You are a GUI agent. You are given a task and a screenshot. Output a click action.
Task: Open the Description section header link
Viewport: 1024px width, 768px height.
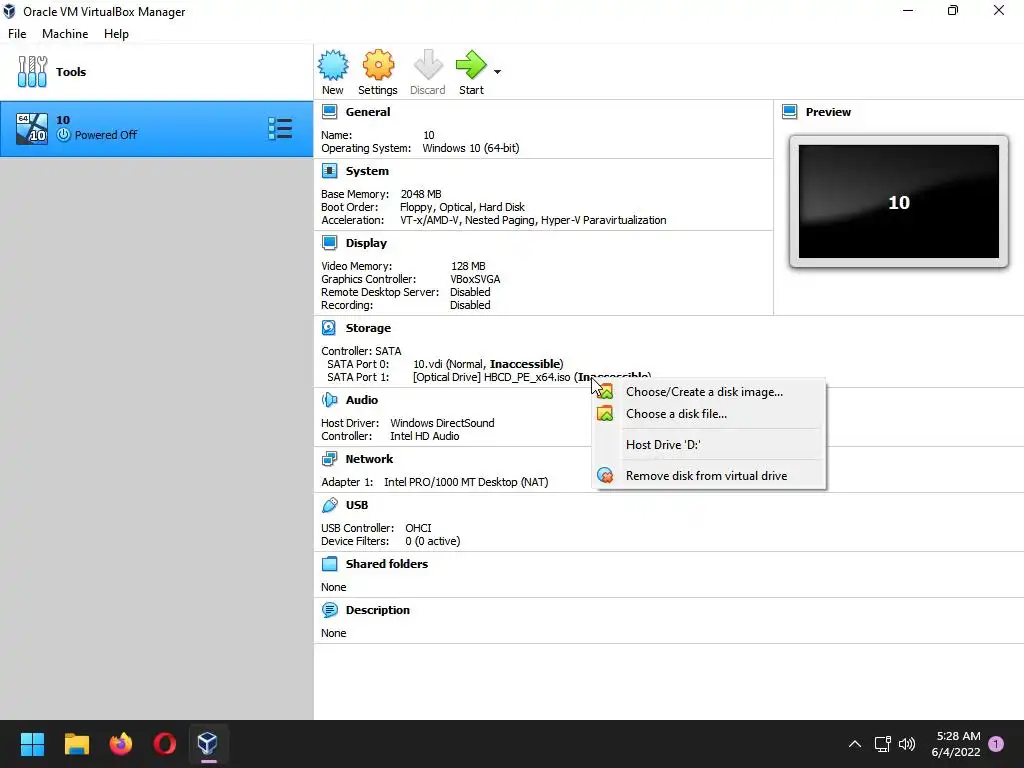click(x=377, y=610)
